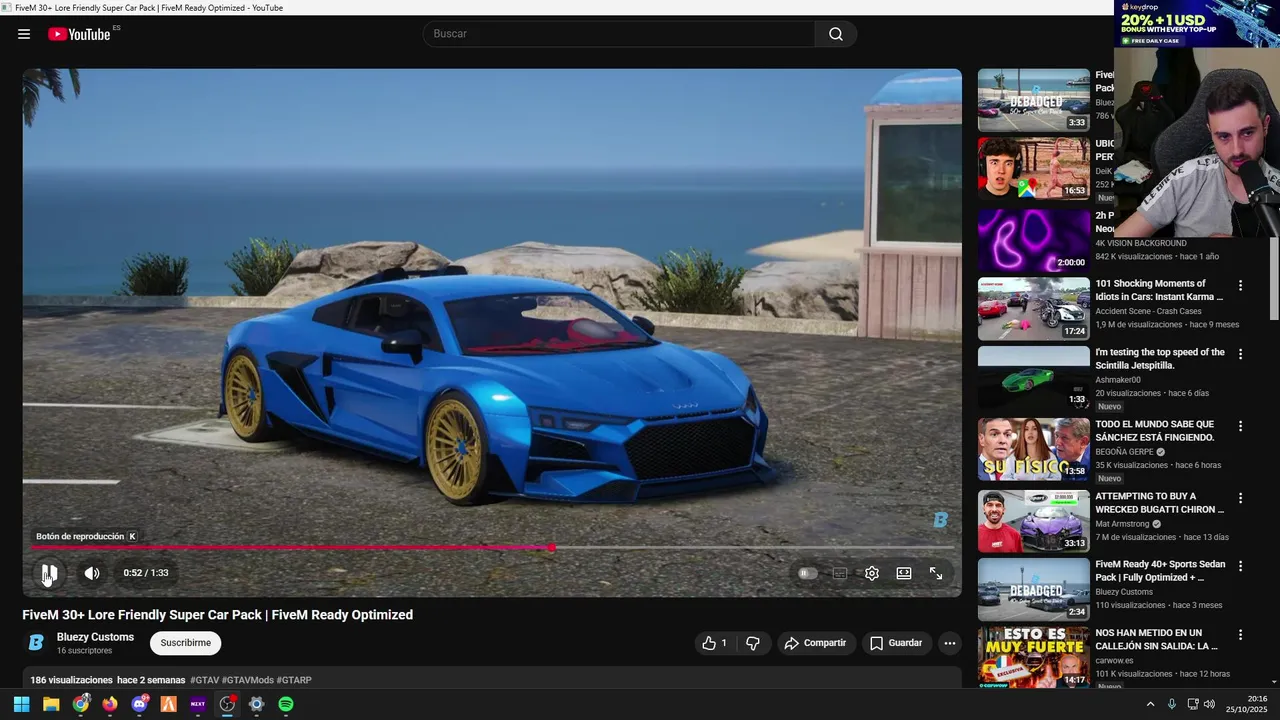The image size is (1280, 720).
Task: Open more actions three-dot menu below video
Action: click(x=950, y=643)
